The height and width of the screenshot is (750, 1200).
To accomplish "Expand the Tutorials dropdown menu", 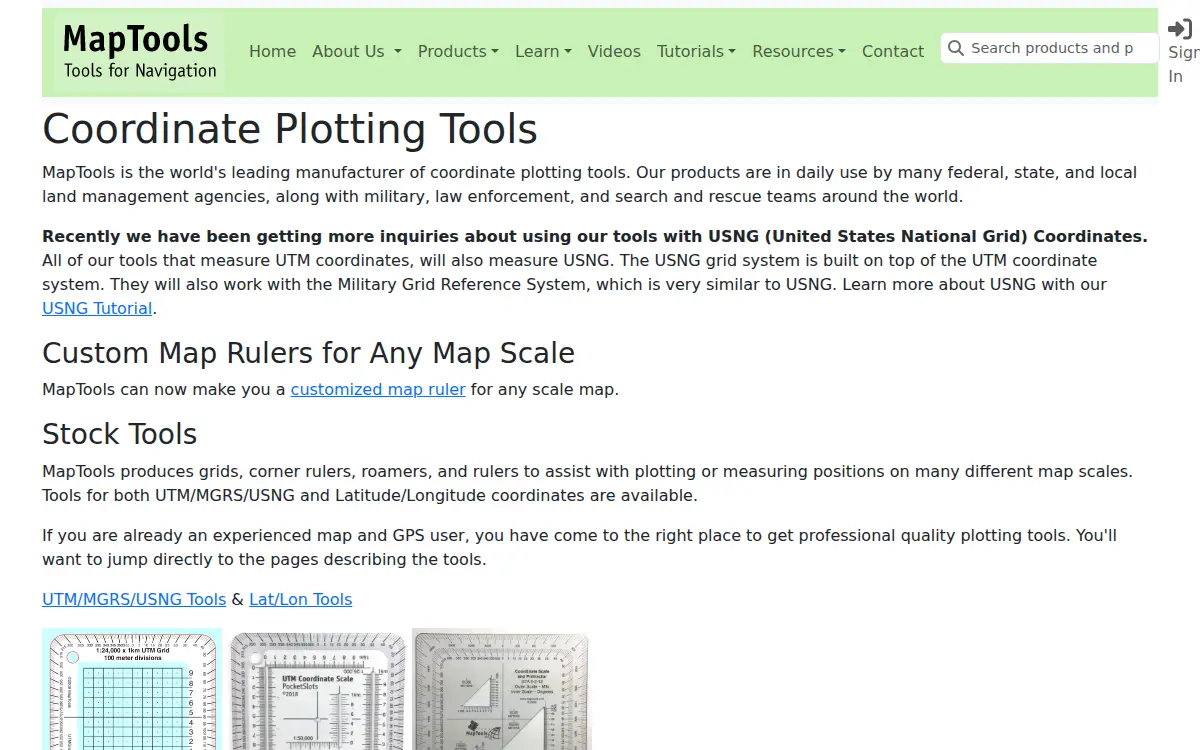I will (696, 51).
